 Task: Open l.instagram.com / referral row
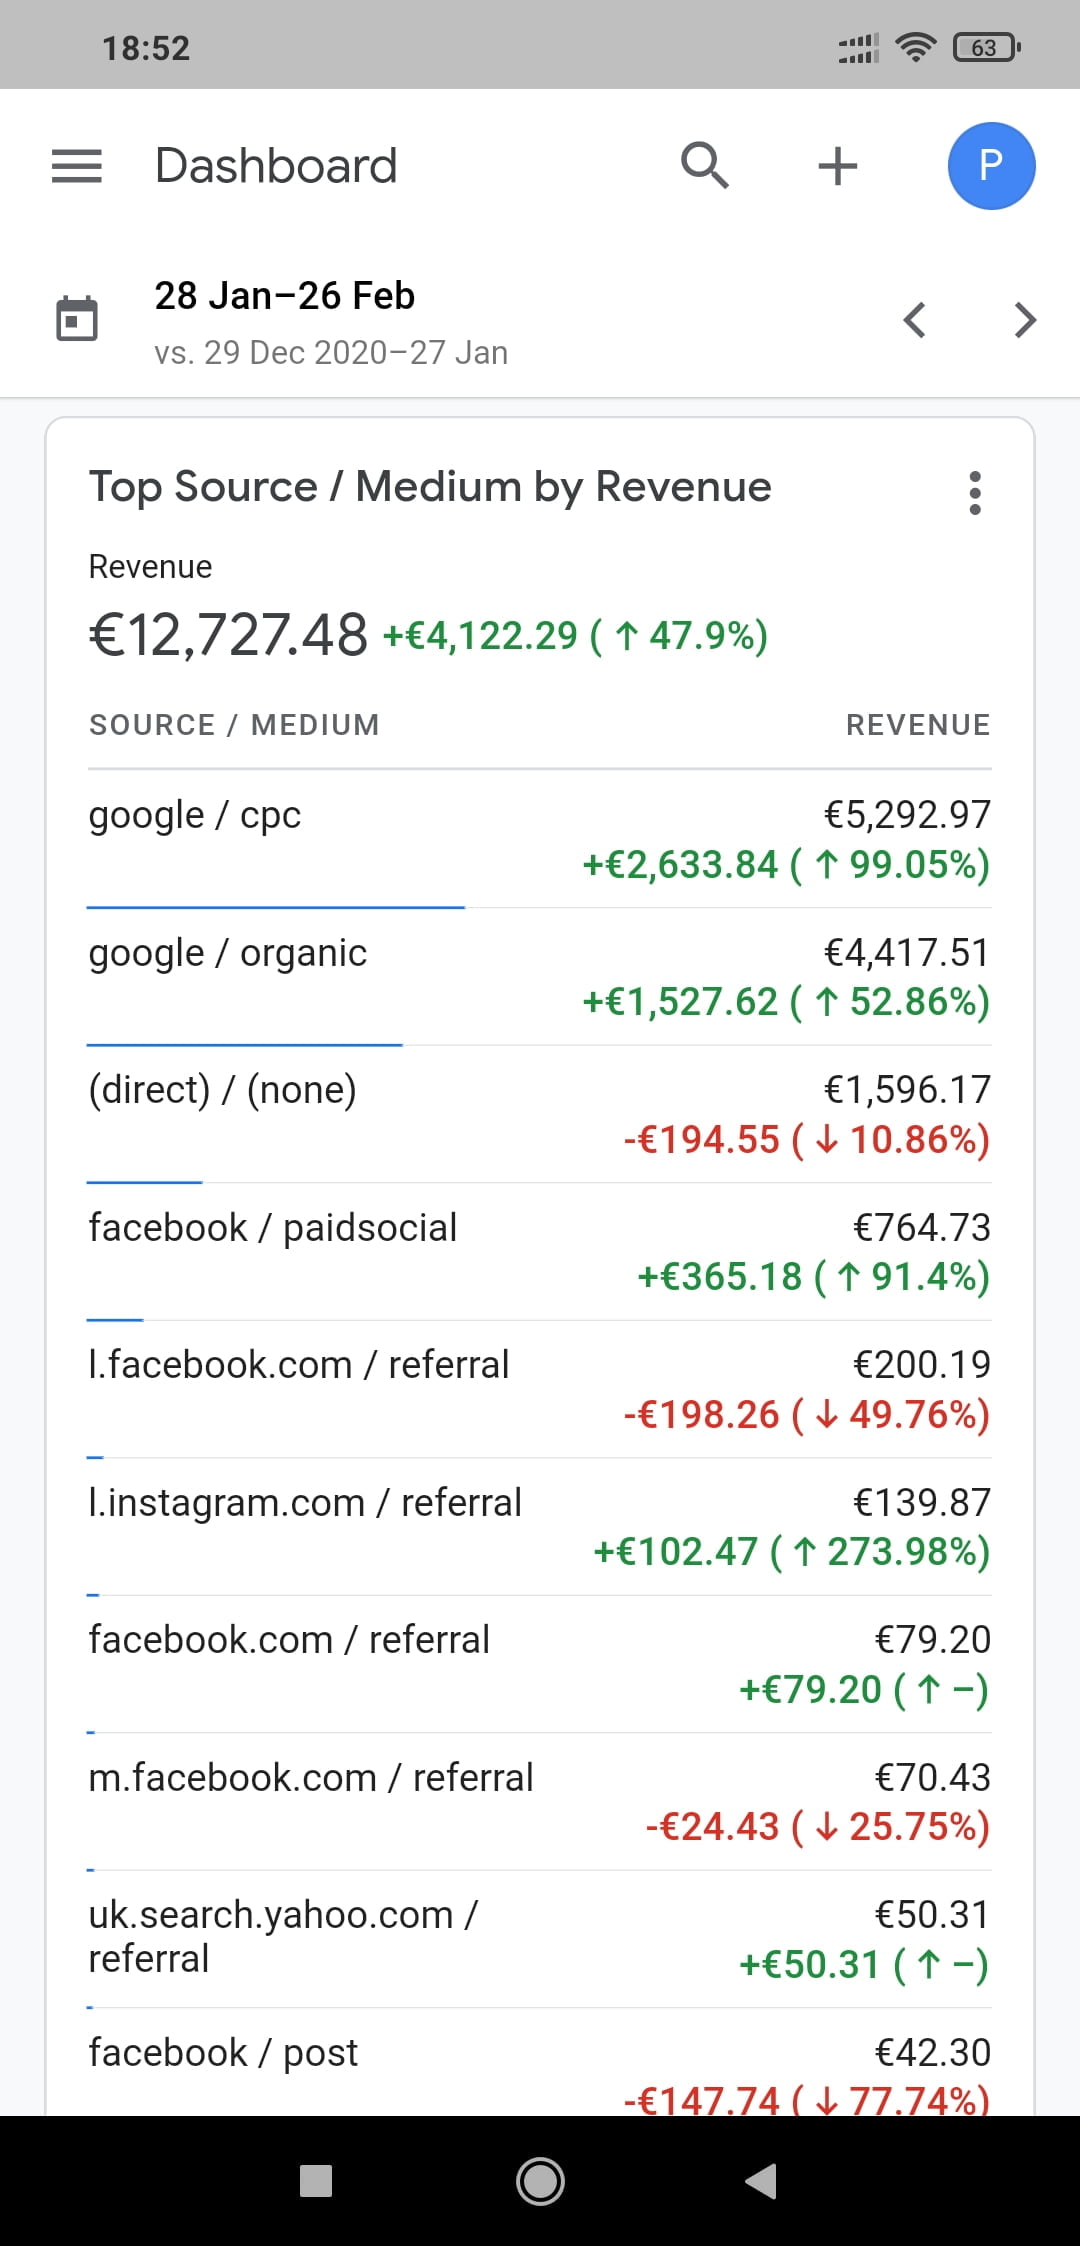tap(540, 1527)
